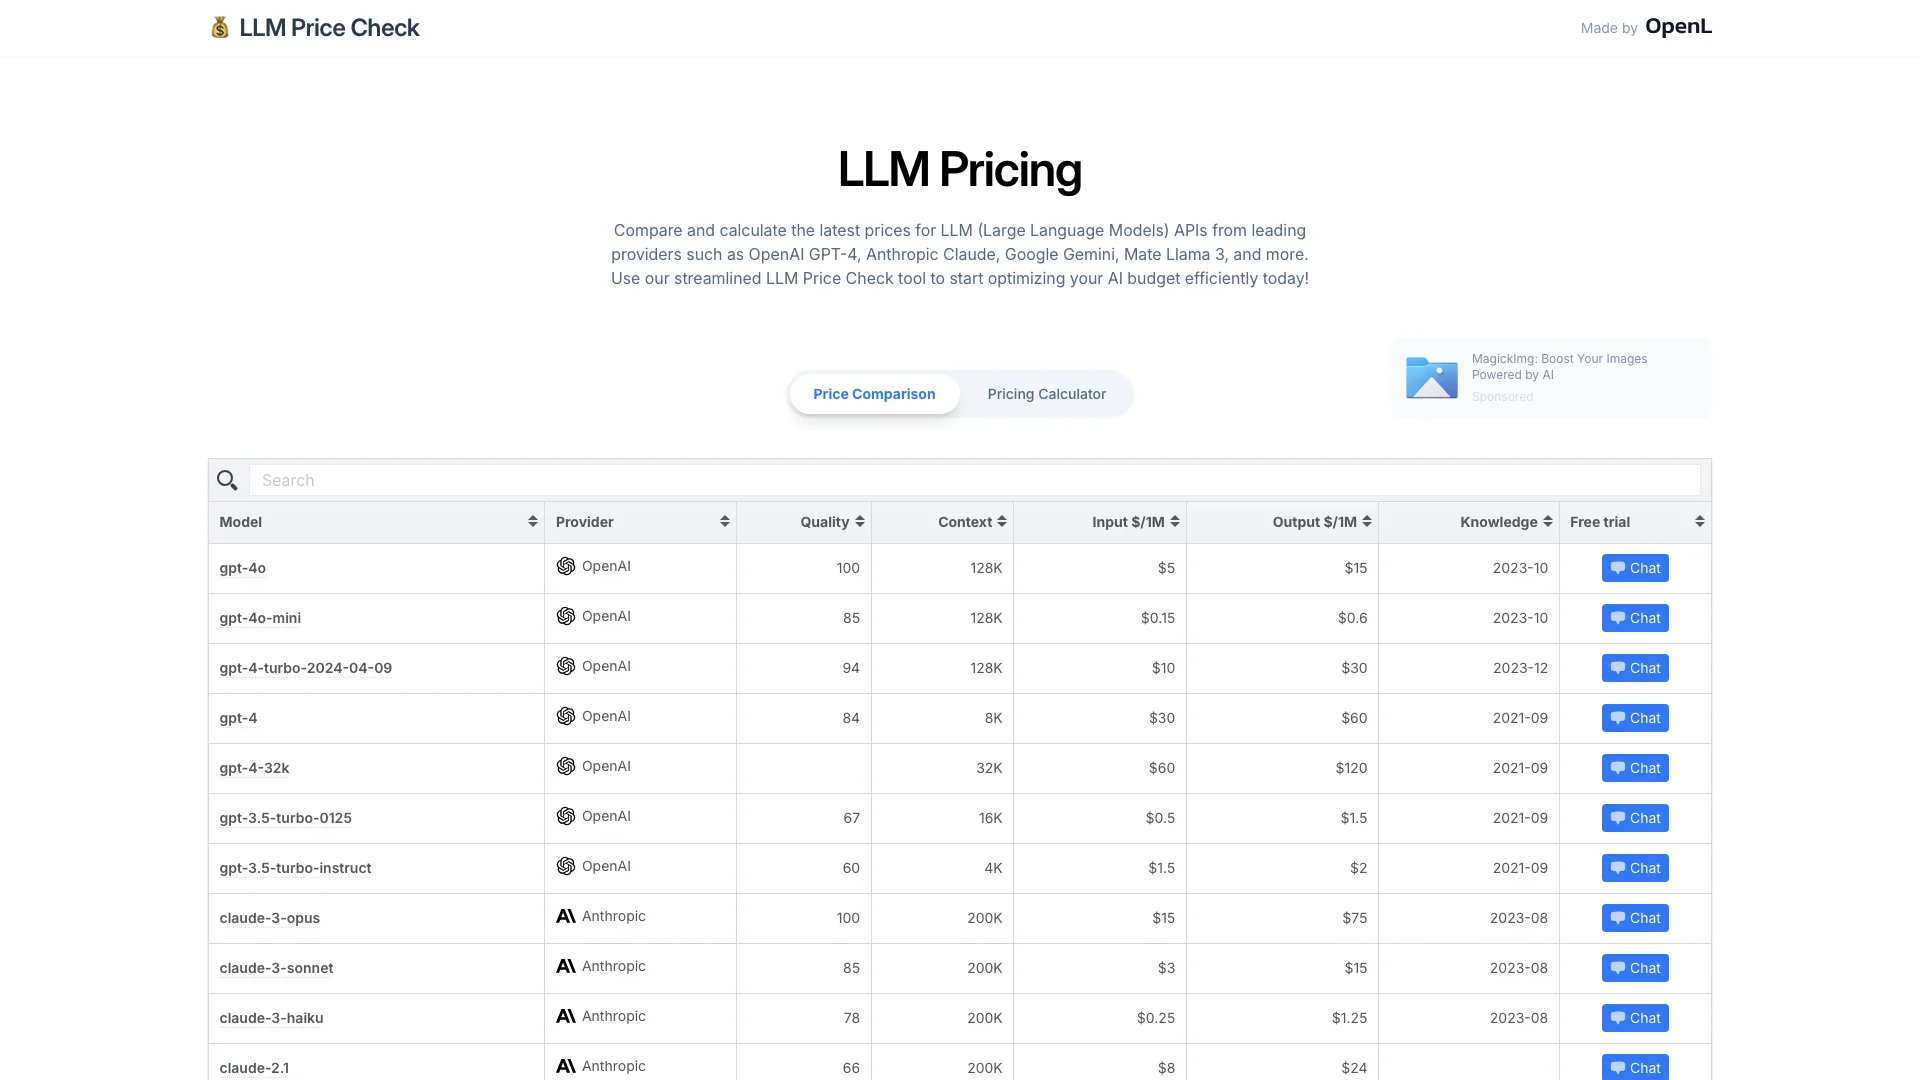Open Chat for claude-2.1
The image size is (1920, 1080).
1635,1067
